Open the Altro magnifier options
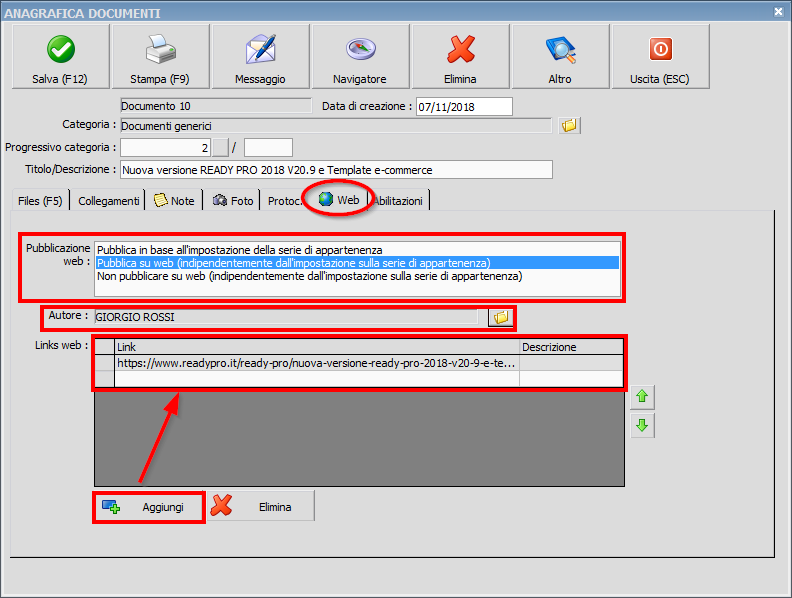 561,57
